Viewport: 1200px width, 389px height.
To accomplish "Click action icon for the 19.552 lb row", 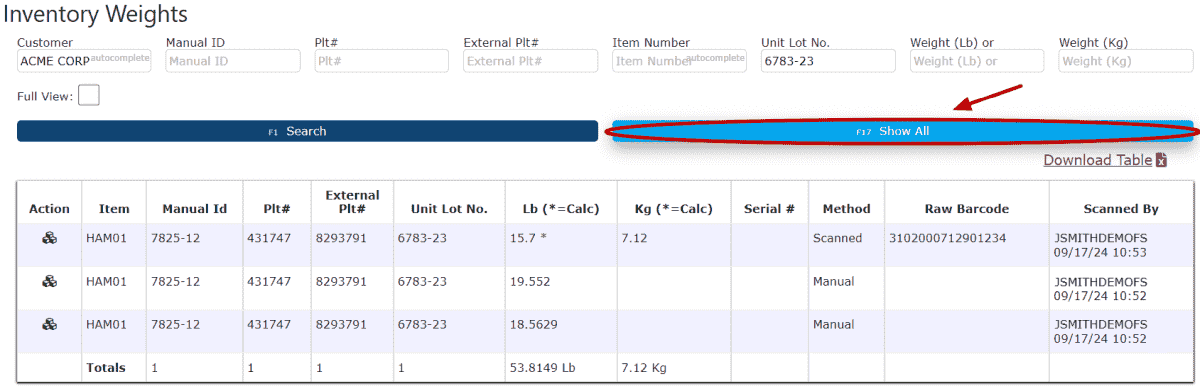I will pyautogui.click(x=49, y=281).
